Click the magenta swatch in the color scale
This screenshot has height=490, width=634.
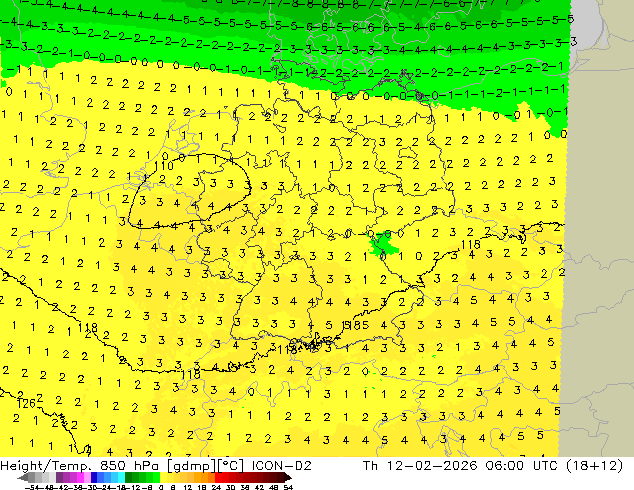pos(80,478)
